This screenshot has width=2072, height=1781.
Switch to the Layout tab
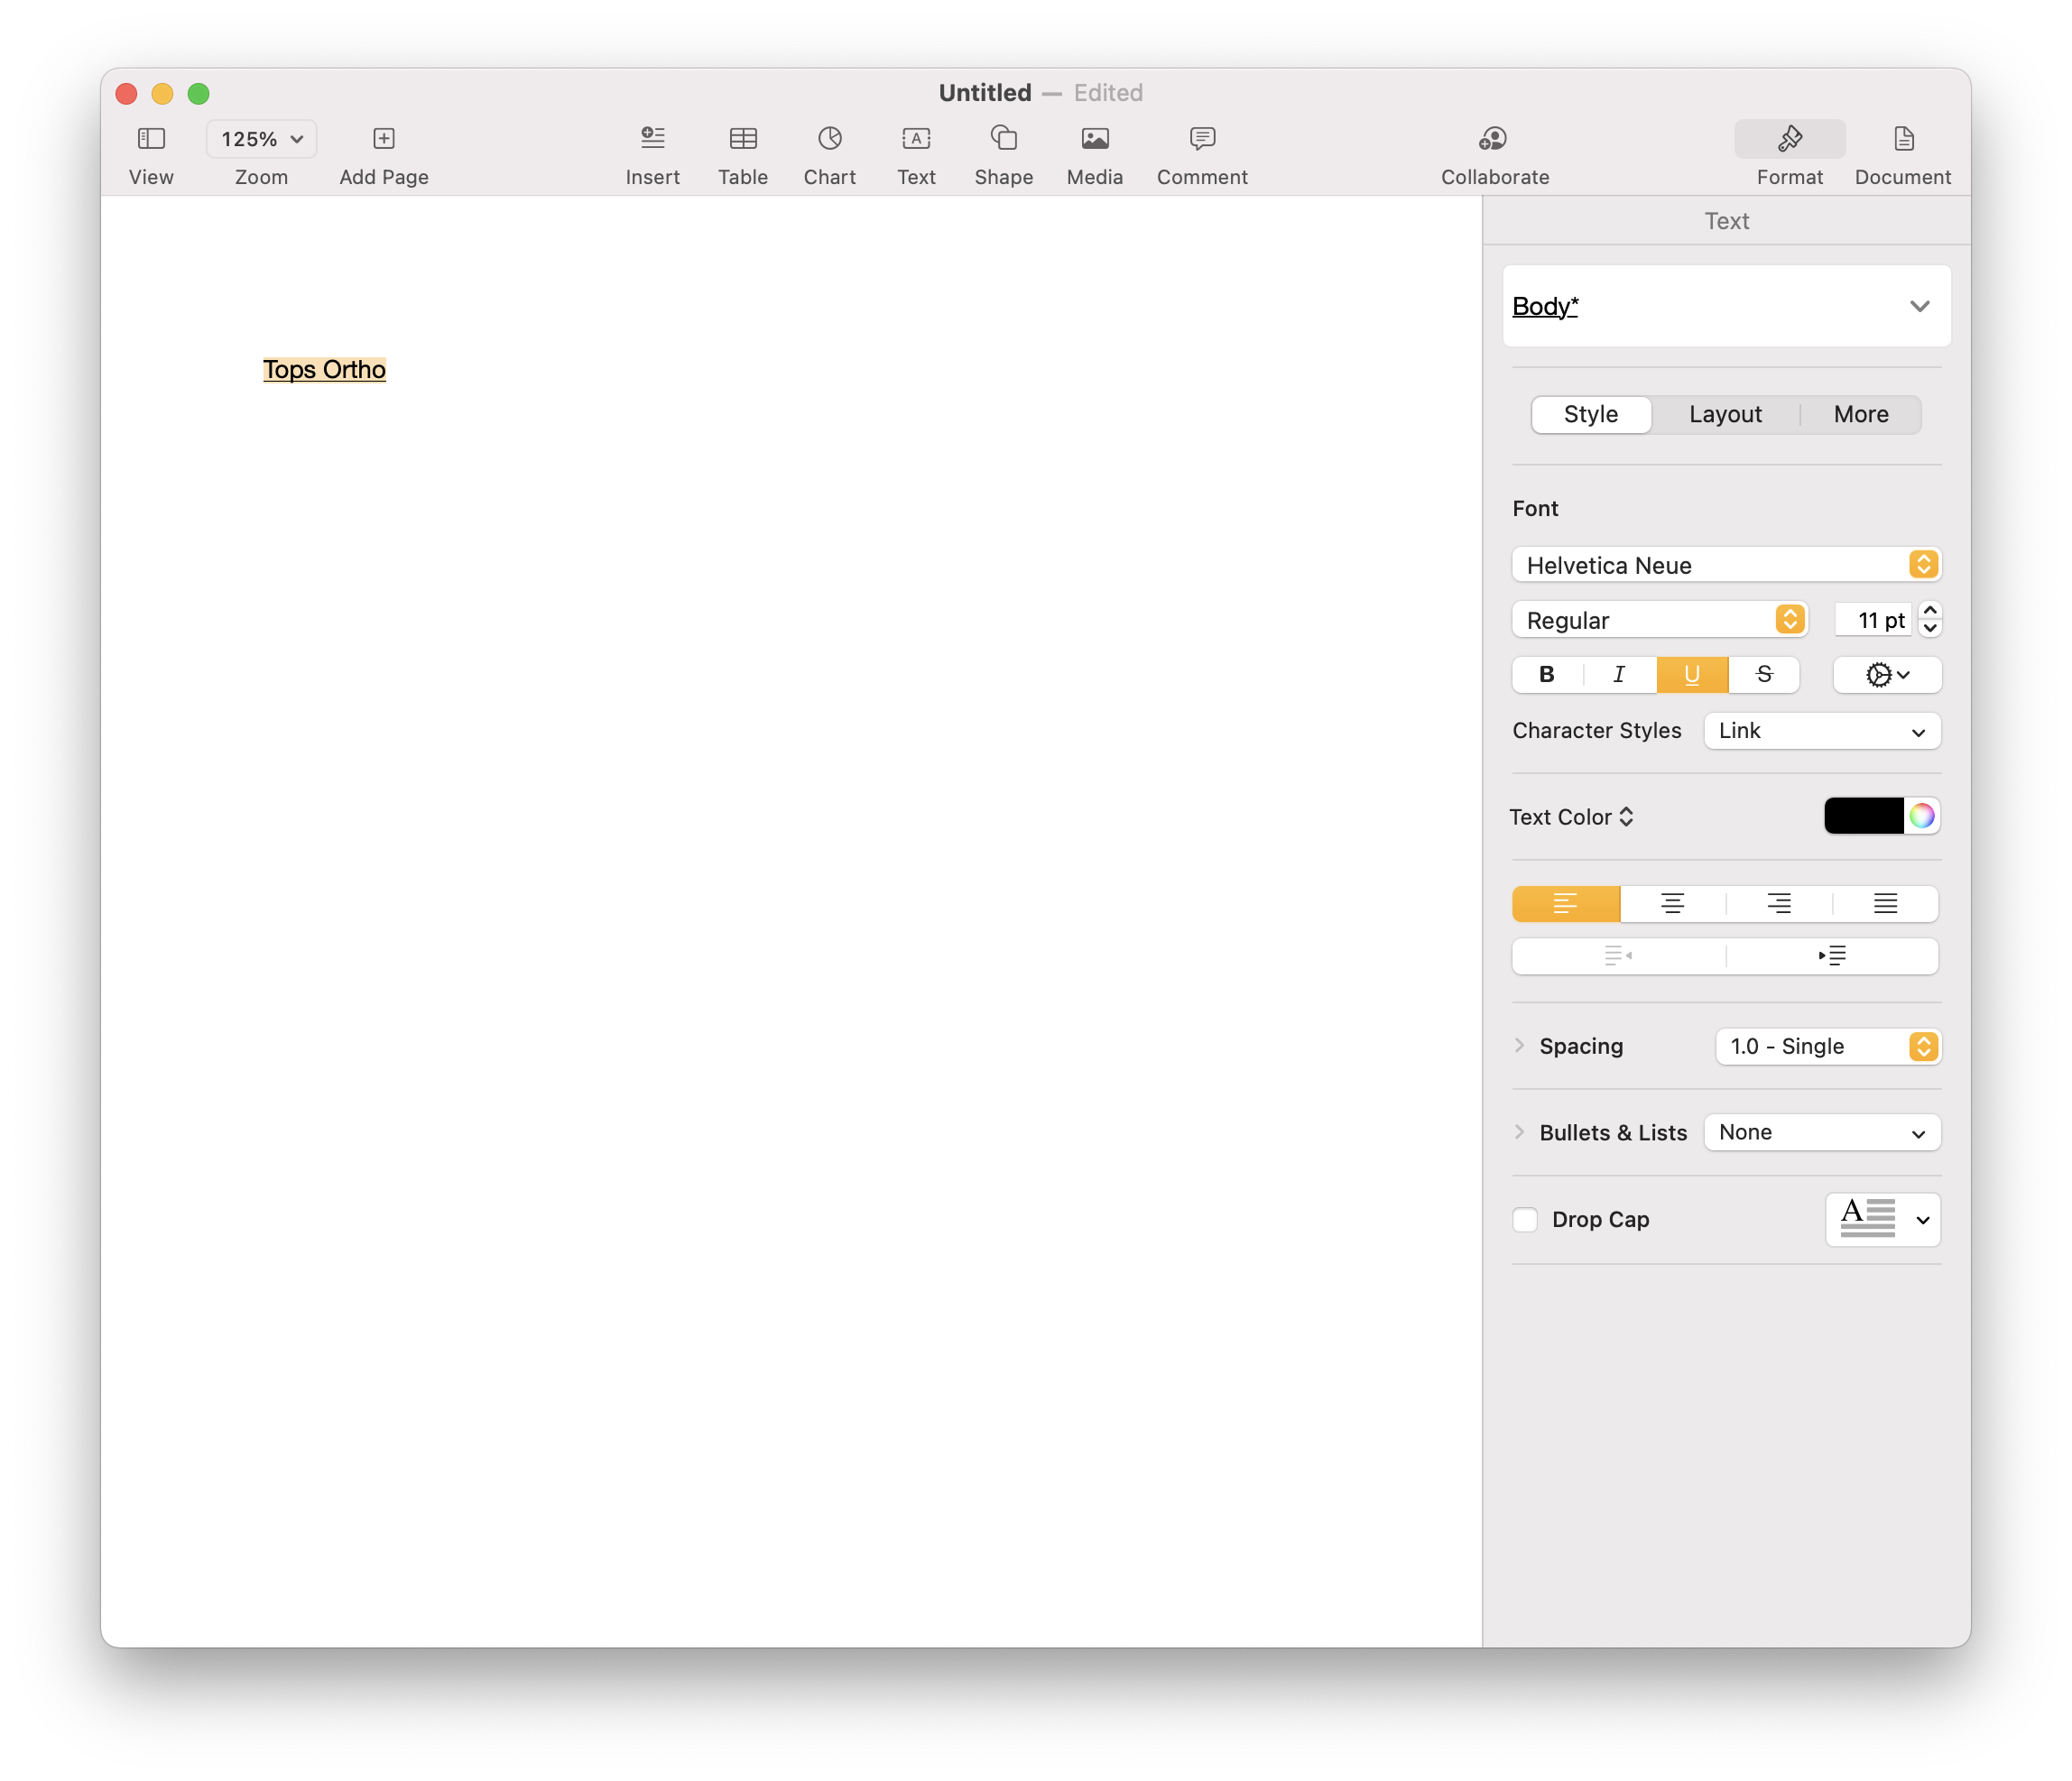tap(1724, 414)
